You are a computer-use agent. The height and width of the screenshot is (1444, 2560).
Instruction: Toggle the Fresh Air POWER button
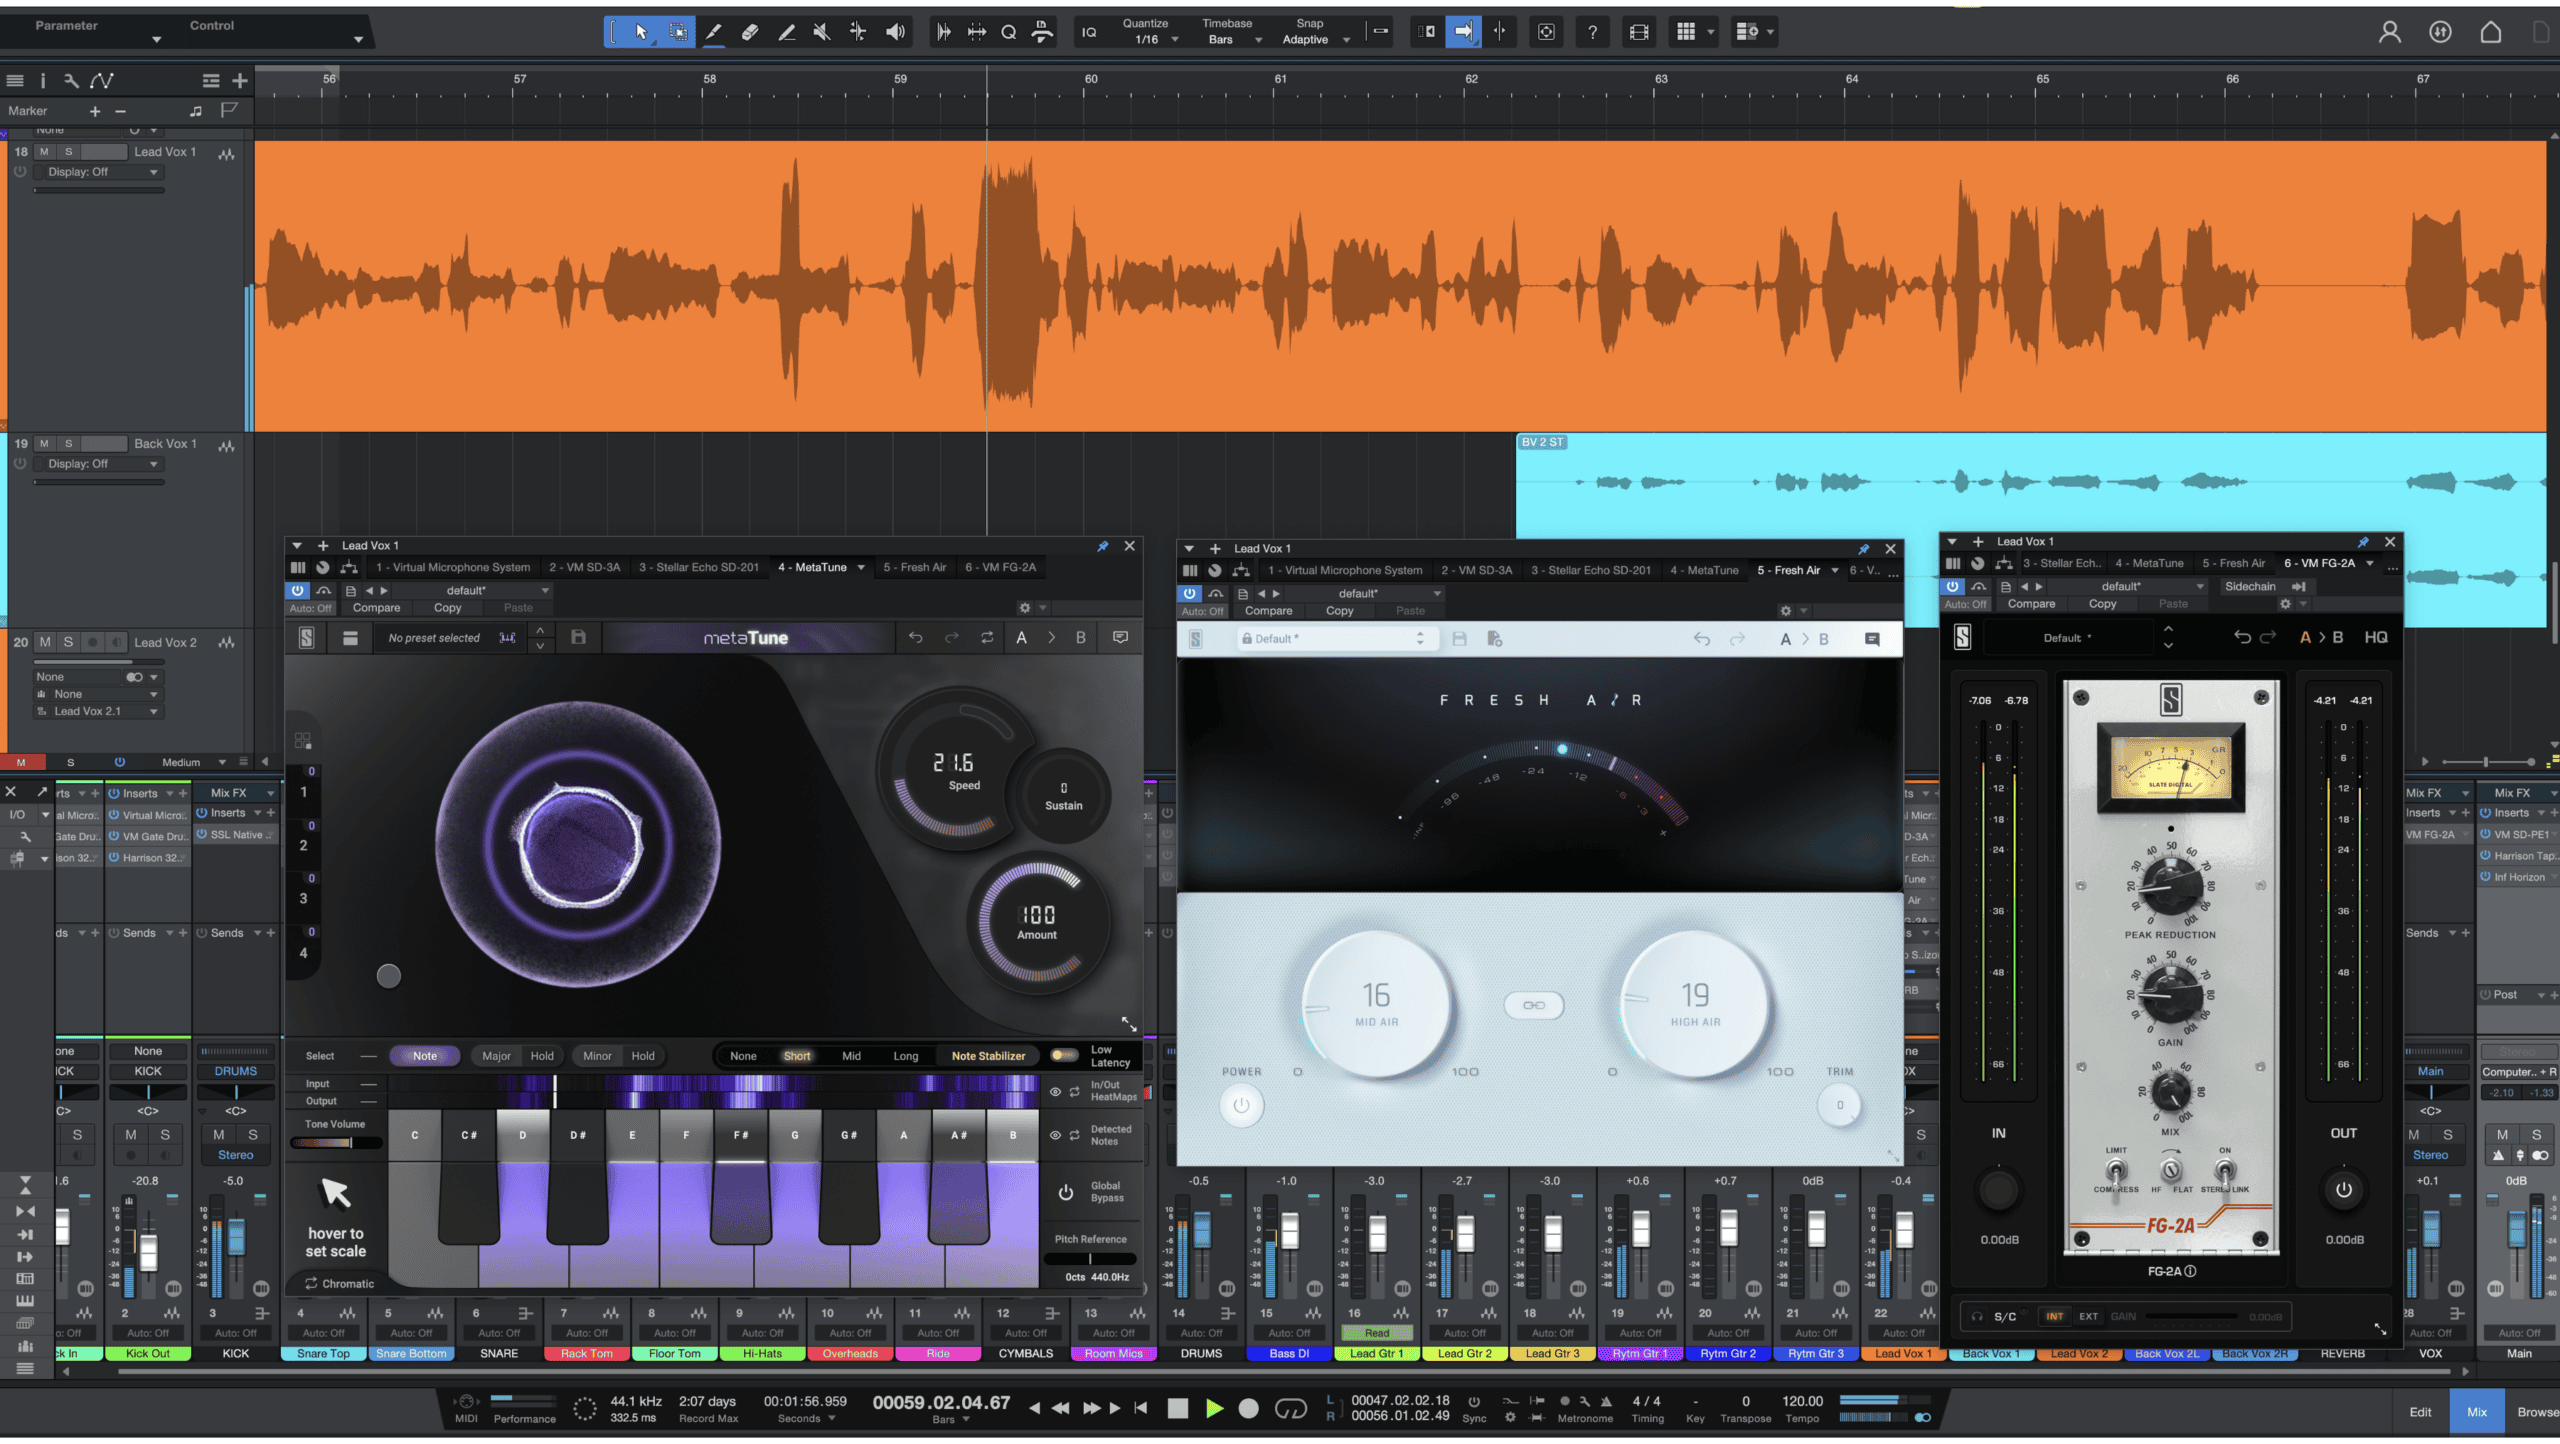point(1241,1105)
